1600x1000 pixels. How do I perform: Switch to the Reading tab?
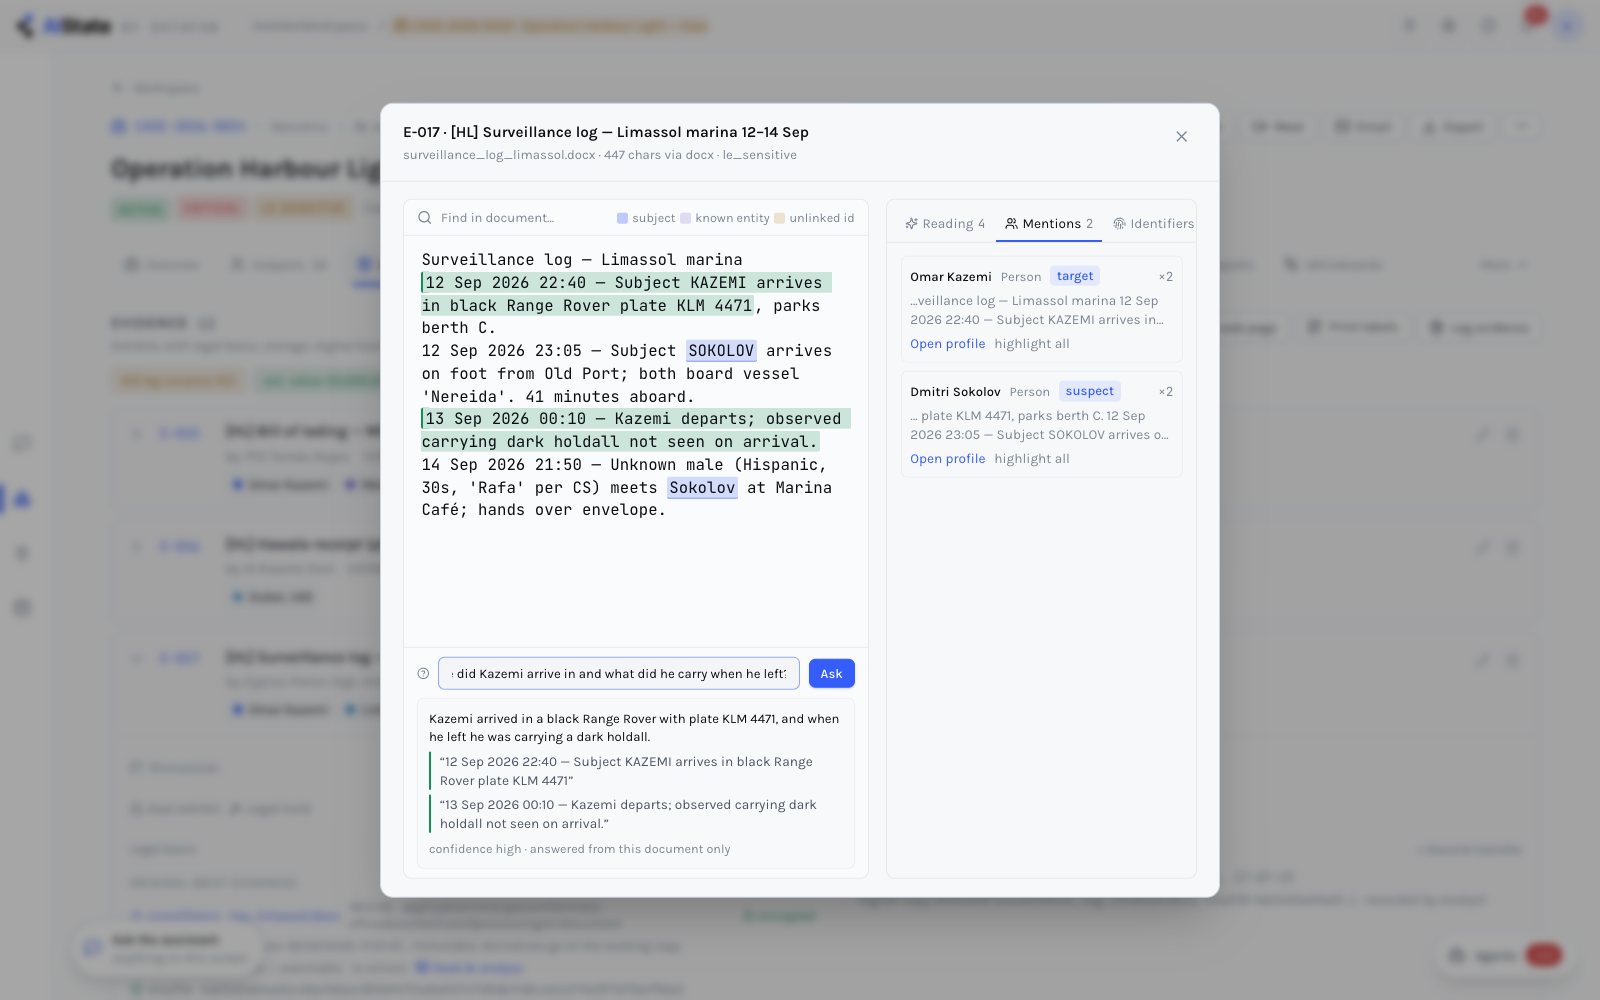click(x=945, y=224)
